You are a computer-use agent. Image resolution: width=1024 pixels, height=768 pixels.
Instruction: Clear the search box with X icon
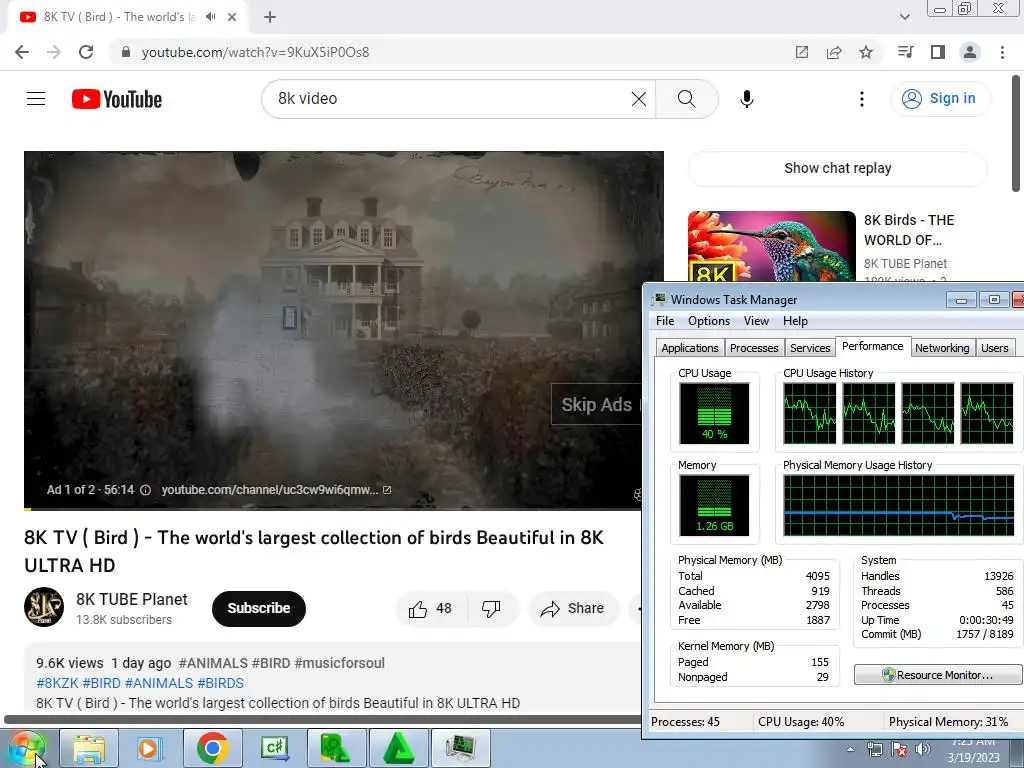point(639,99)
